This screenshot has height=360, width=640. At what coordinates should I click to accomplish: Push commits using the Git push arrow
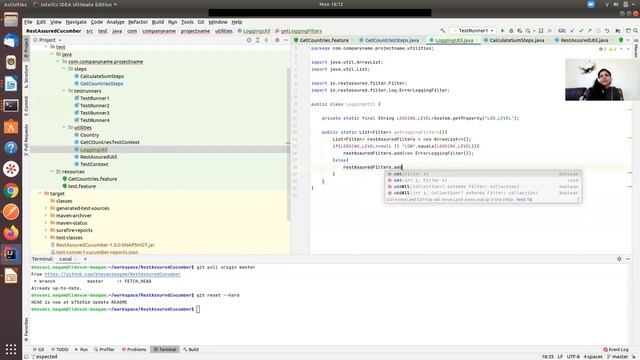[589, 31]
